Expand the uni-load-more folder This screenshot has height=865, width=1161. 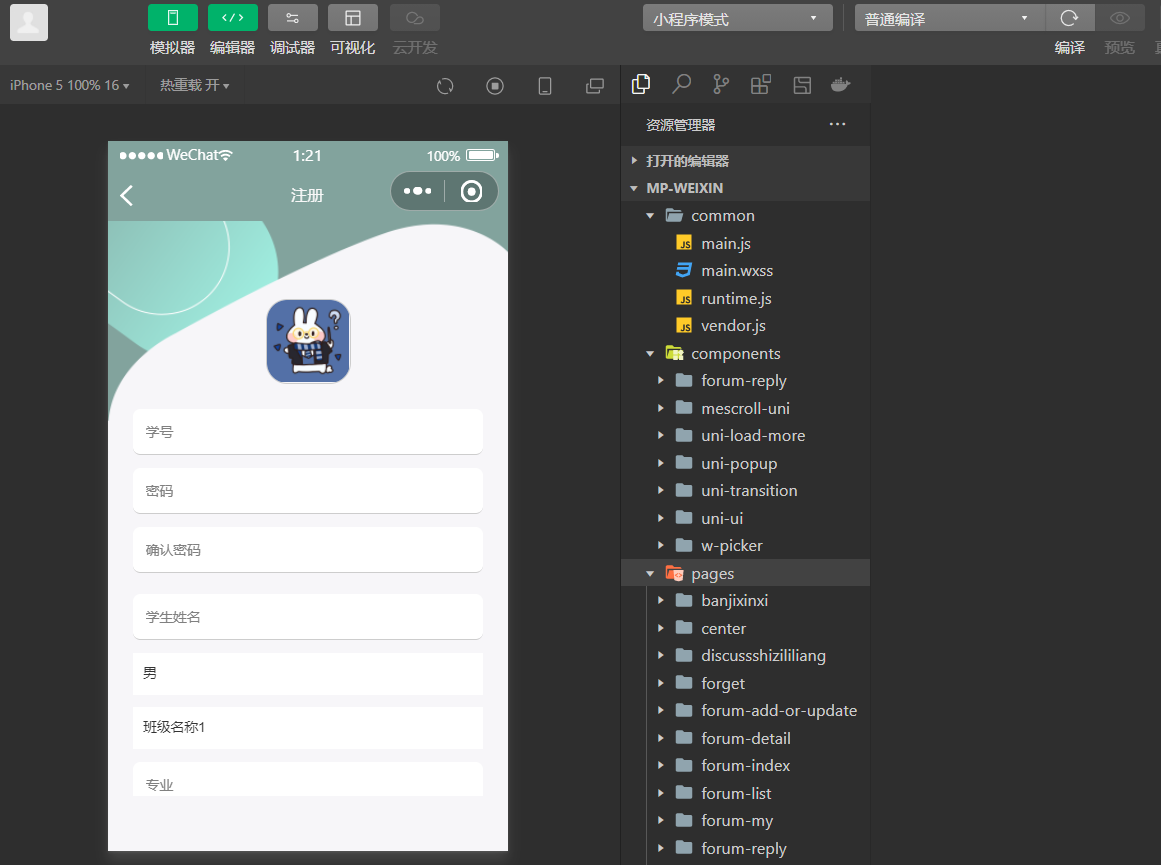point(746,435)
